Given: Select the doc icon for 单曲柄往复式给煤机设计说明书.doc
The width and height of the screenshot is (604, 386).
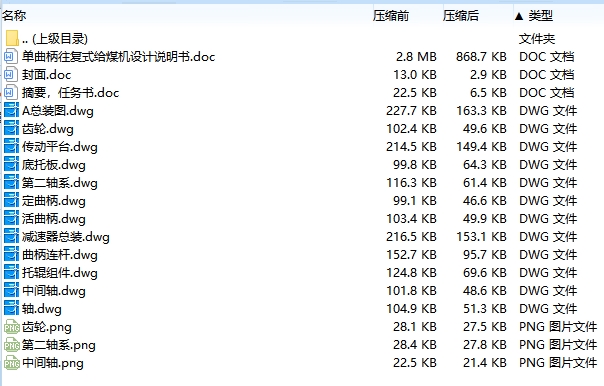Looking at the screenshot, I should [x=11, y=57].
